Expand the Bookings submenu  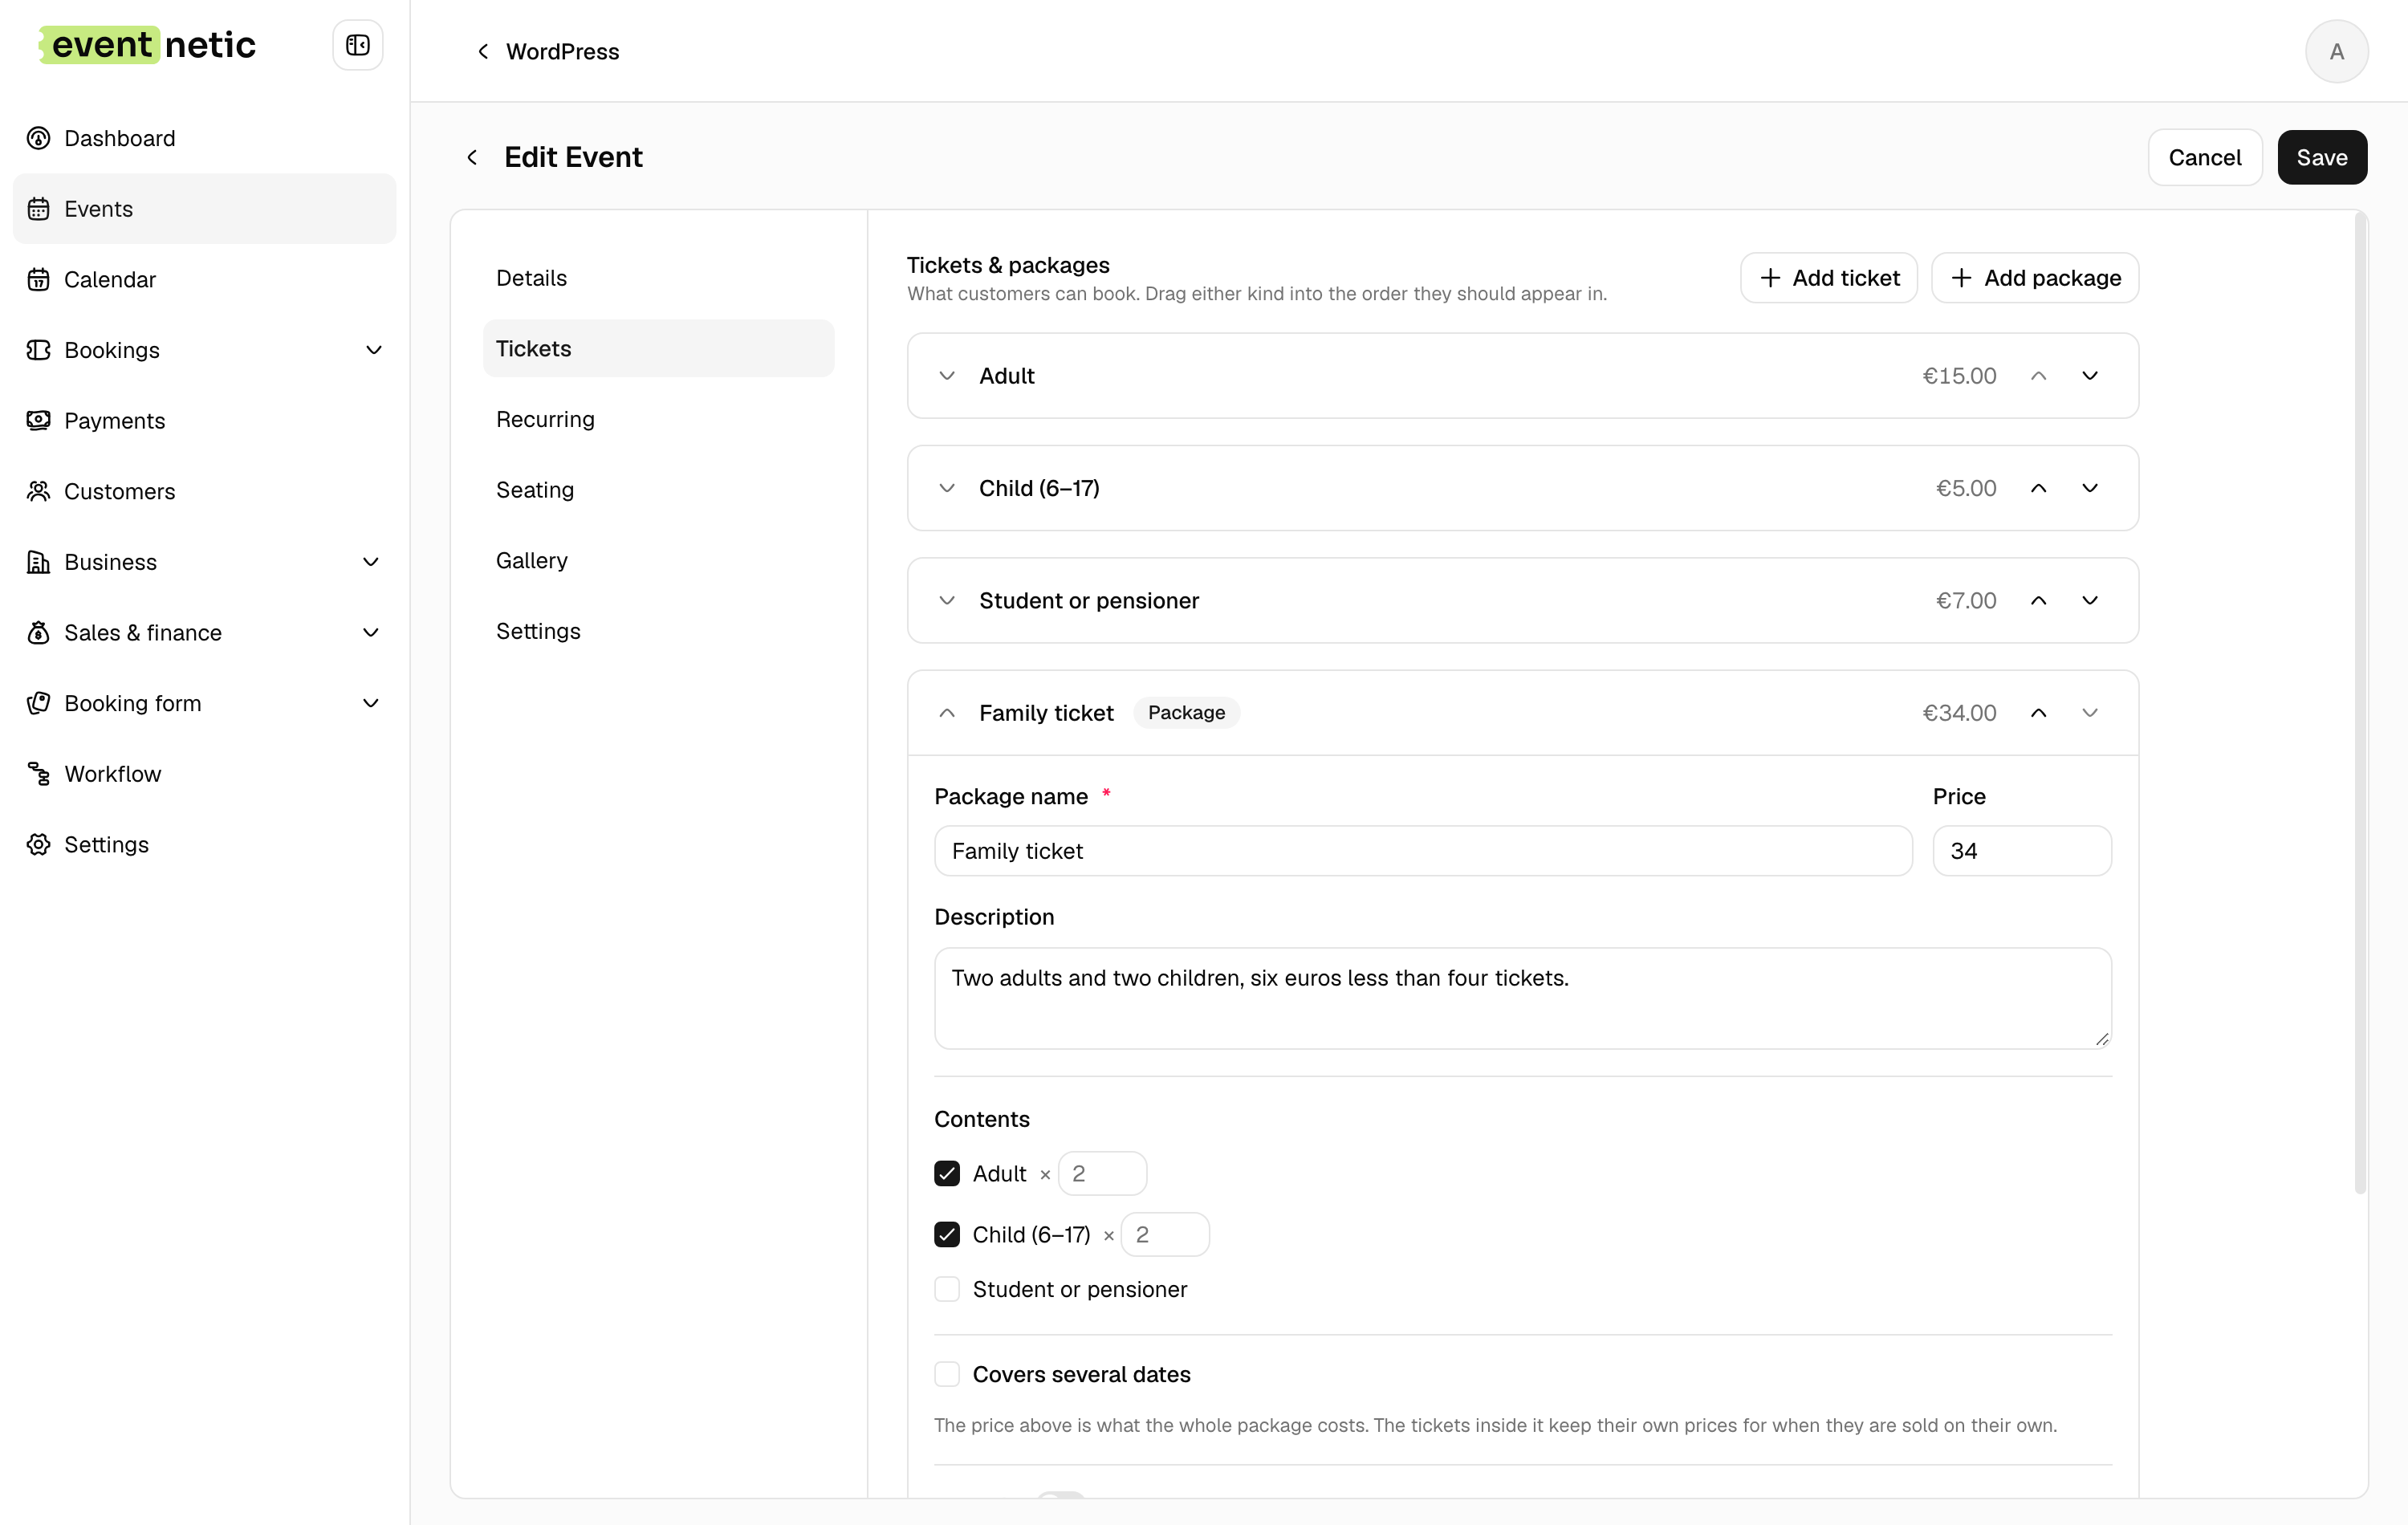coord(373,350)
